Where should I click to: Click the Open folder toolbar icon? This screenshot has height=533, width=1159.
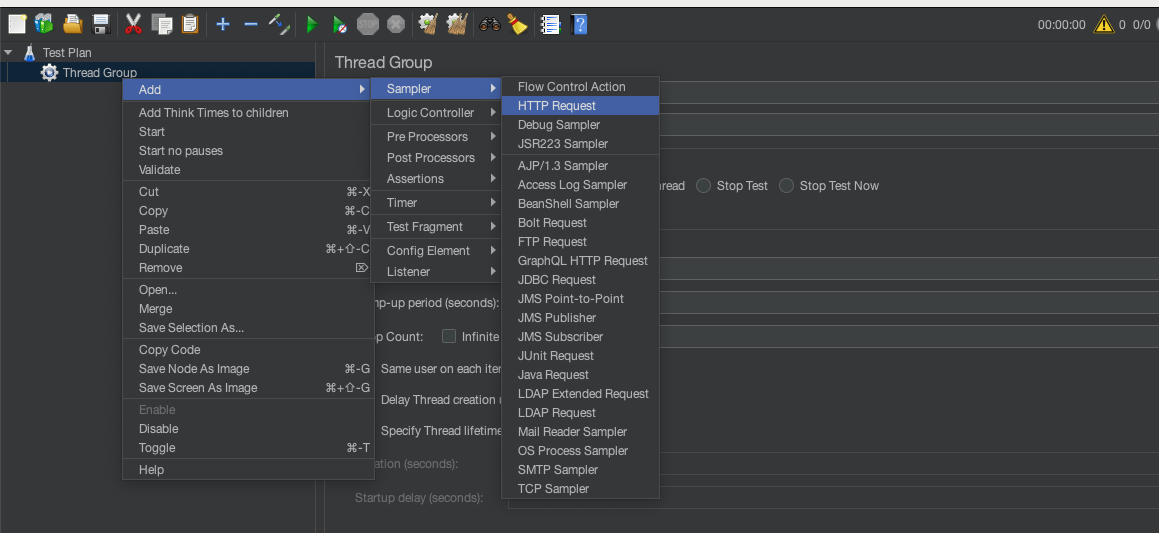(72, 24)
